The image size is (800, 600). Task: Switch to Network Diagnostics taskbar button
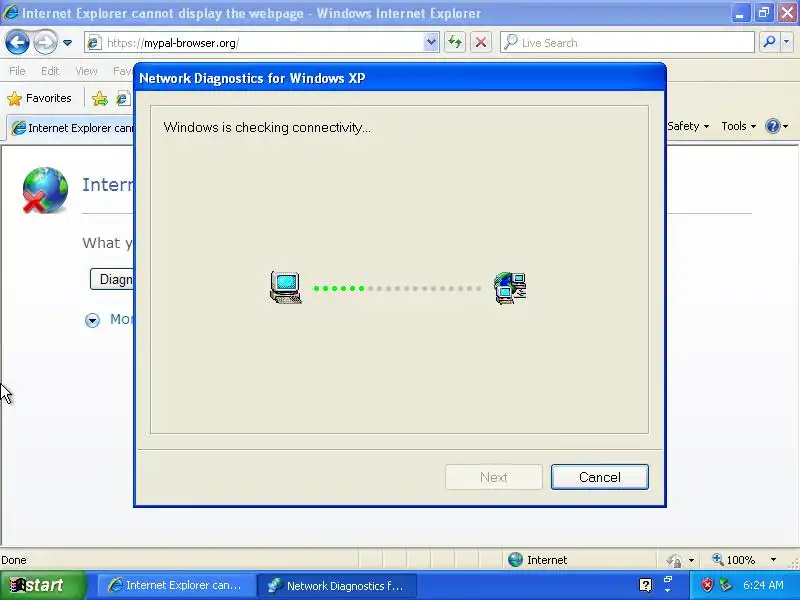click(x=337, y=585)
